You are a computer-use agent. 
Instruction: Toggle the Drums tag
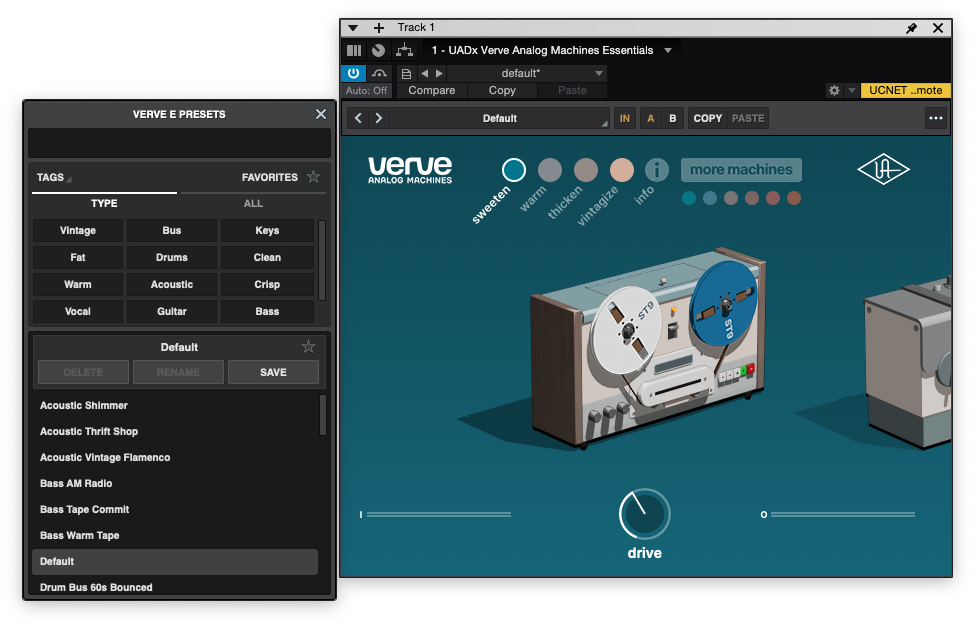tap(172, 258)
